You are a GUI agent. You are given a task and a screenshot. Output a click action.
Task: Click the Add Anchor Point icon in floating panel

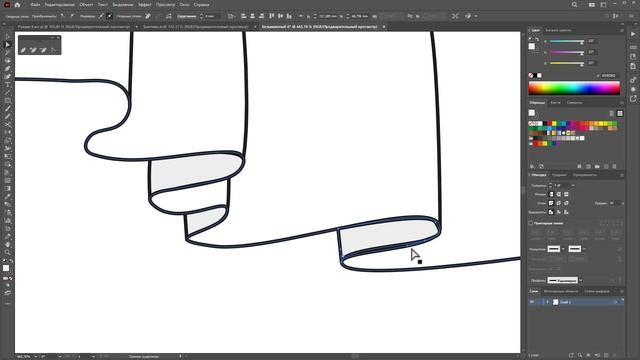(33, 50)
